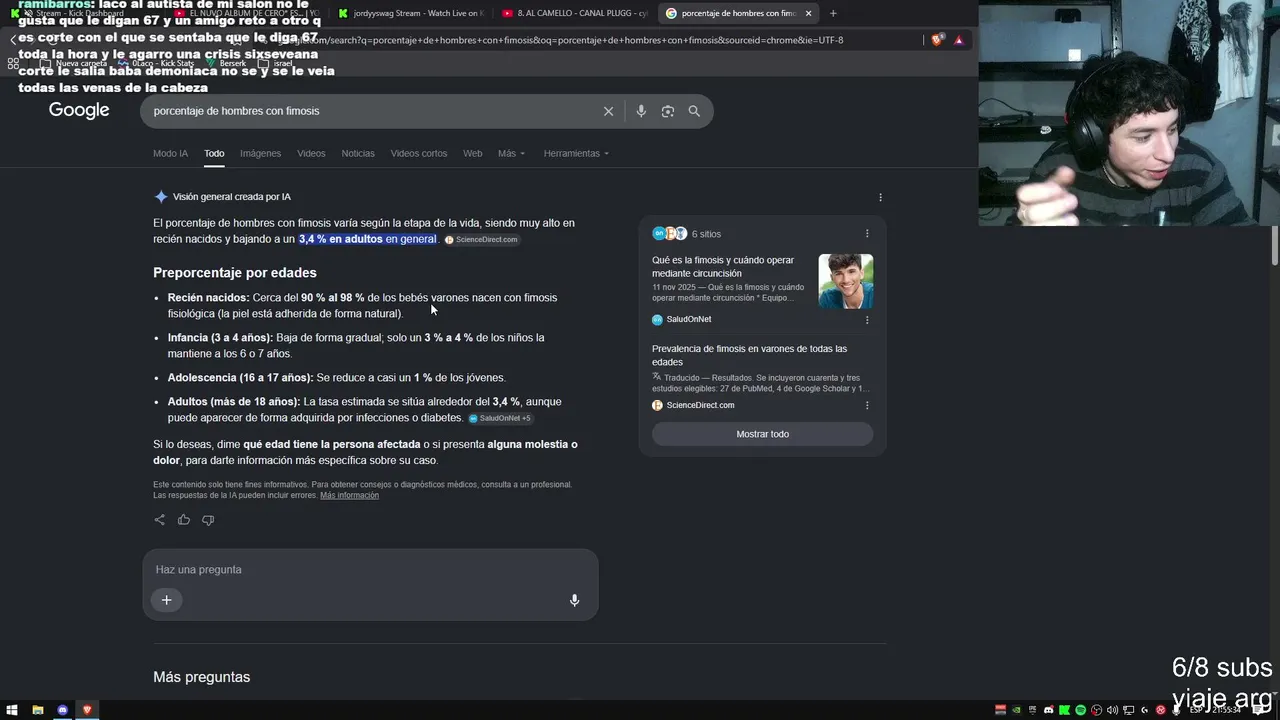Open File Explorer from the taskbar
1280x720 pixels.
(x=37, y=710)
